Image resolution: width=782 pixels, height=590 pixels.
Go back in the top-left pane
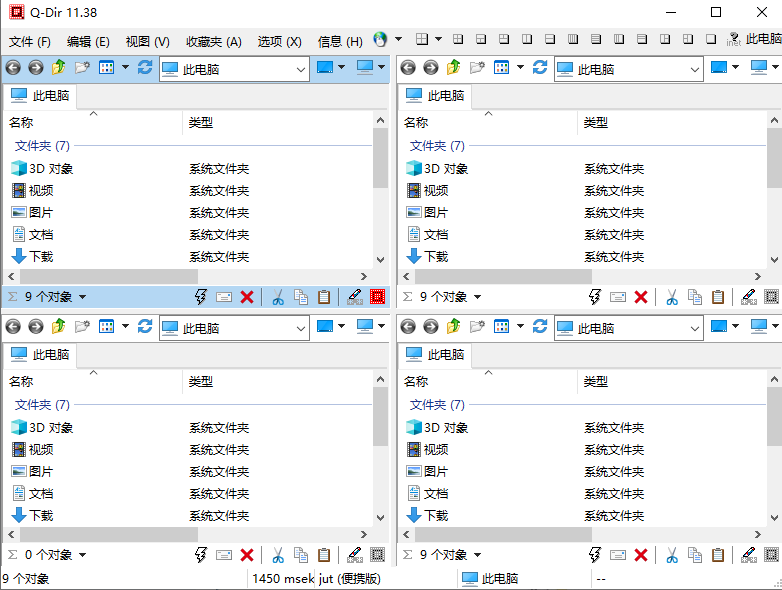pyautogui.click(x=13, y=67)
